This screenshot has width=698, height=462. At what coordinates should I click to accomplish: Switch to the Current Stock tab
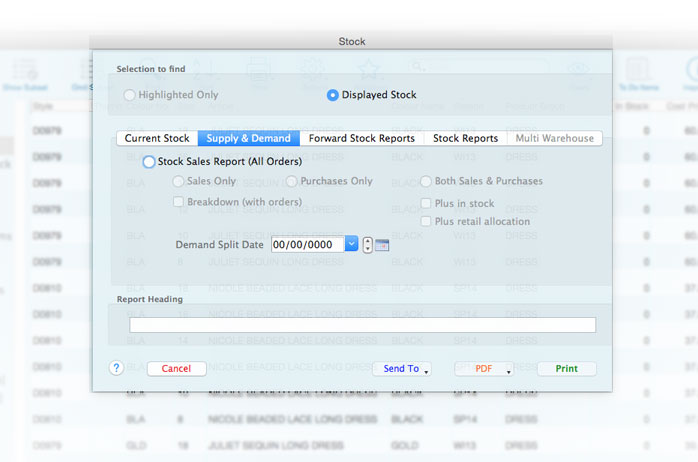[x=157, y=138]
